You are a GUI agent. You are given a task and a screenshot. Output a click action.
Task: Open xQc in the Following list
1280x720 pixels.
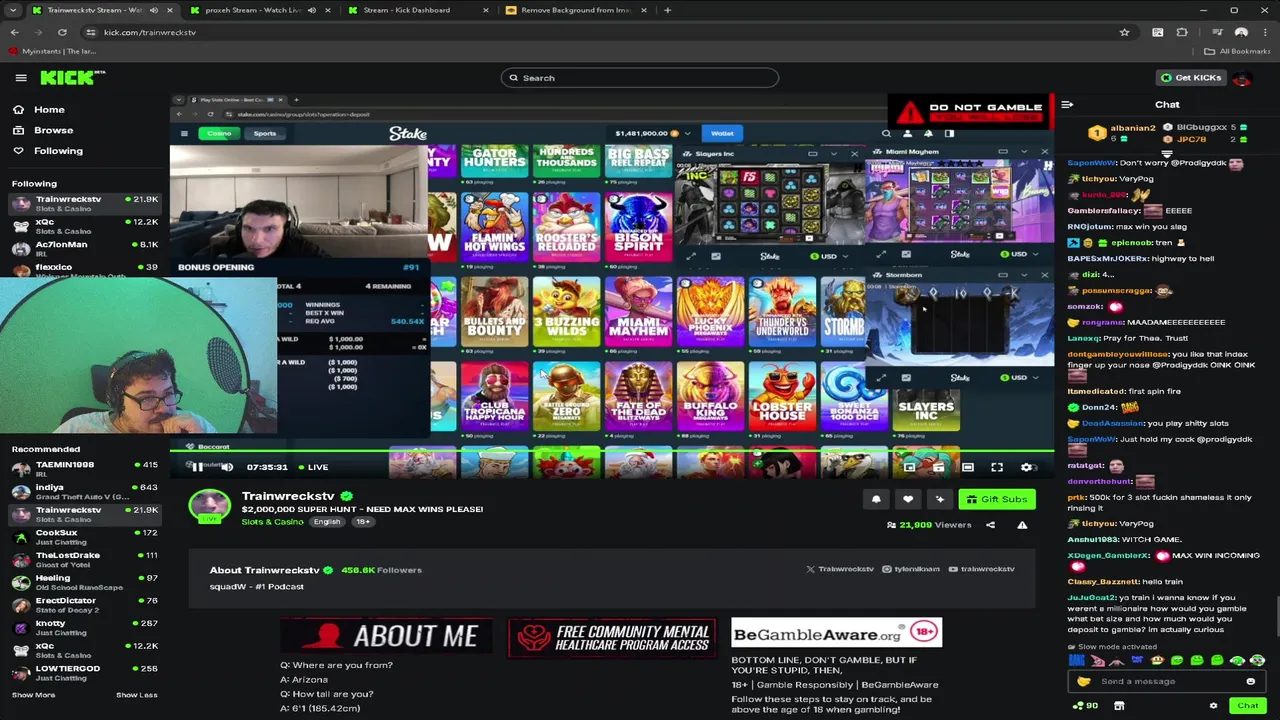[x=84, y=226]
